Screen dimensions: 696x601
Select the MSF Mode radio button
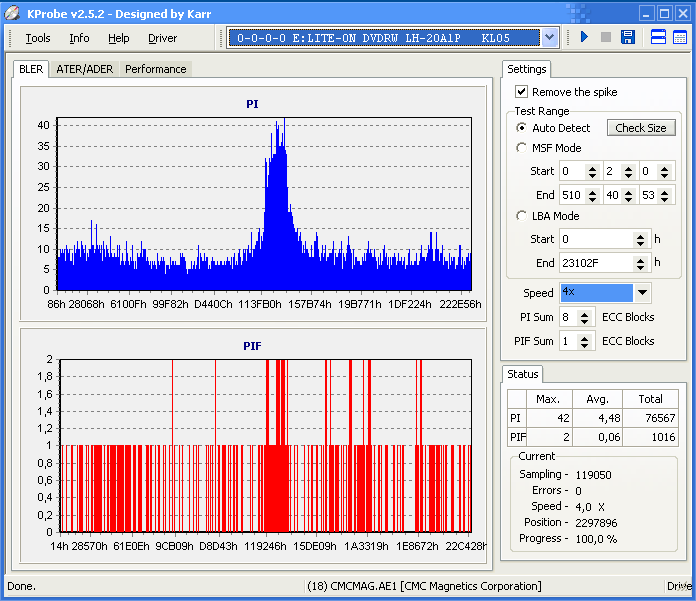pyautogui.click(x=521, y=148)
